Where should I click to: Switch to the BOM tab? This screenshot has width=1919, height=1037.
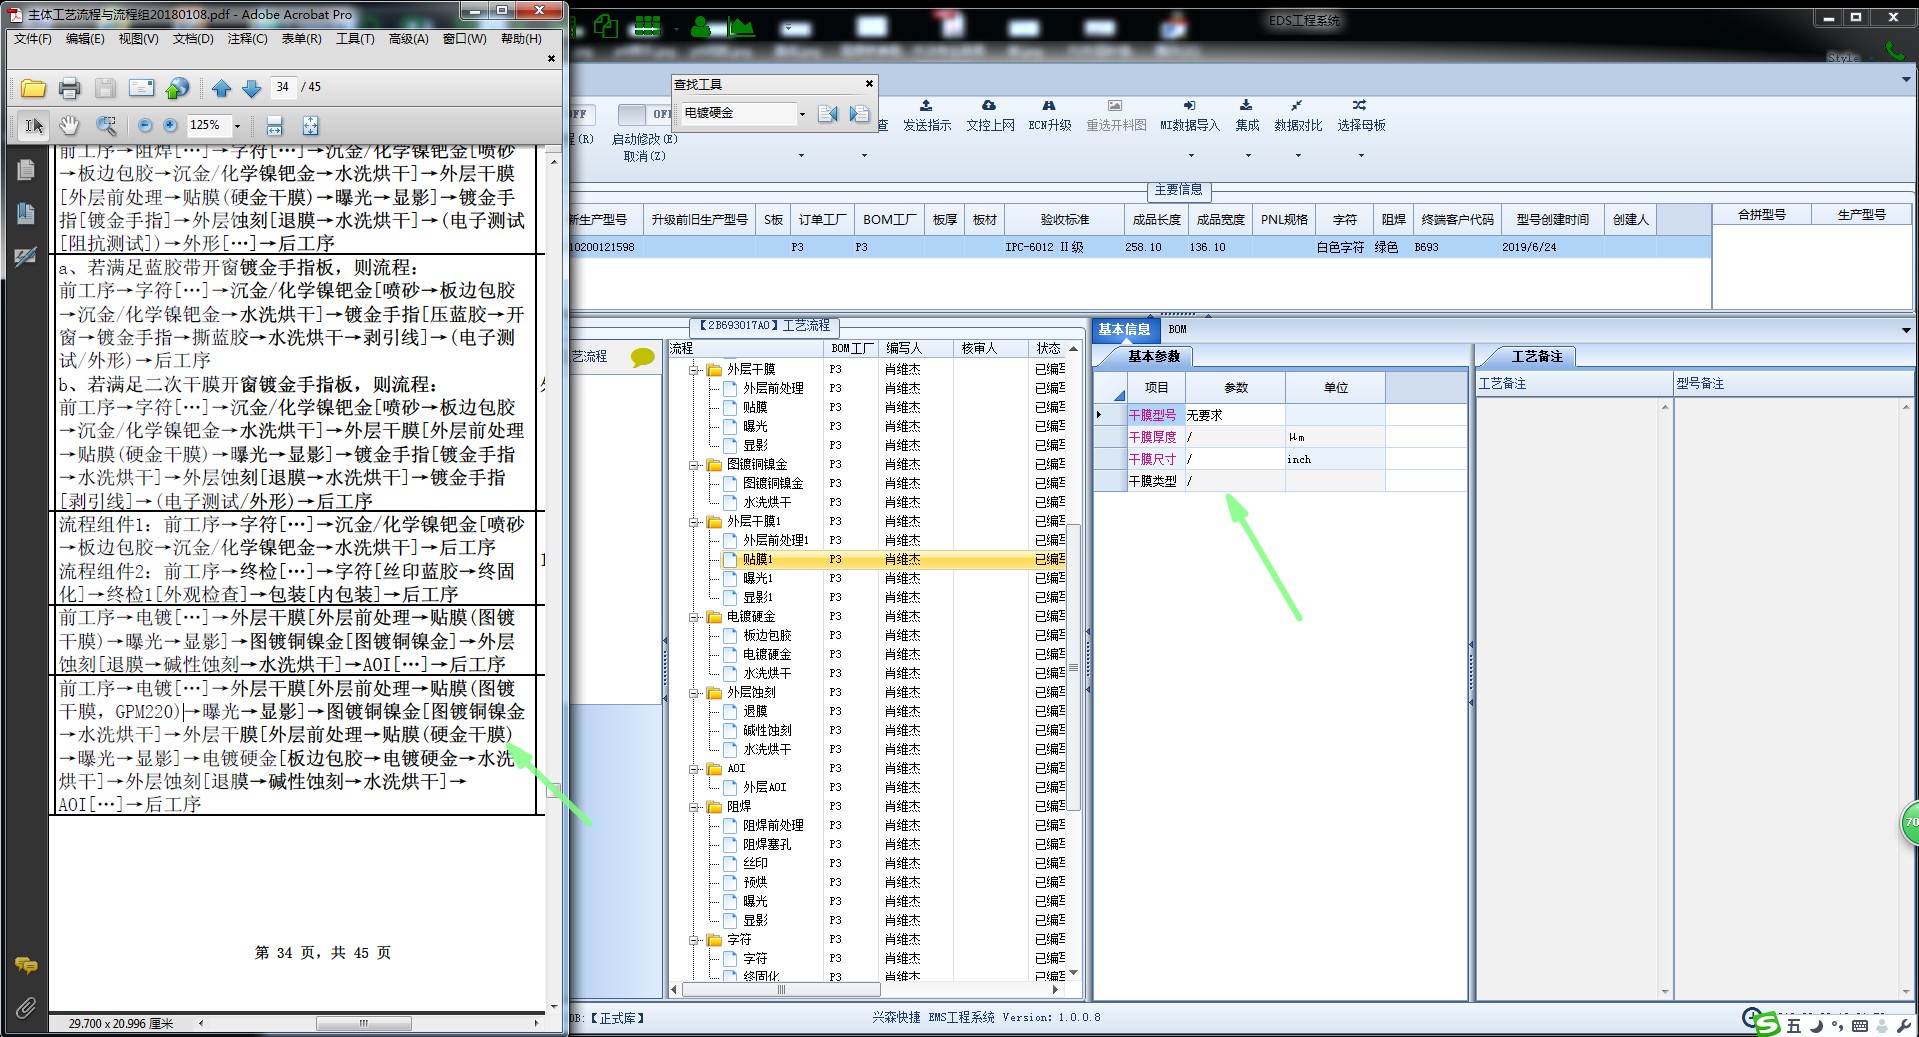(1178, 329)
